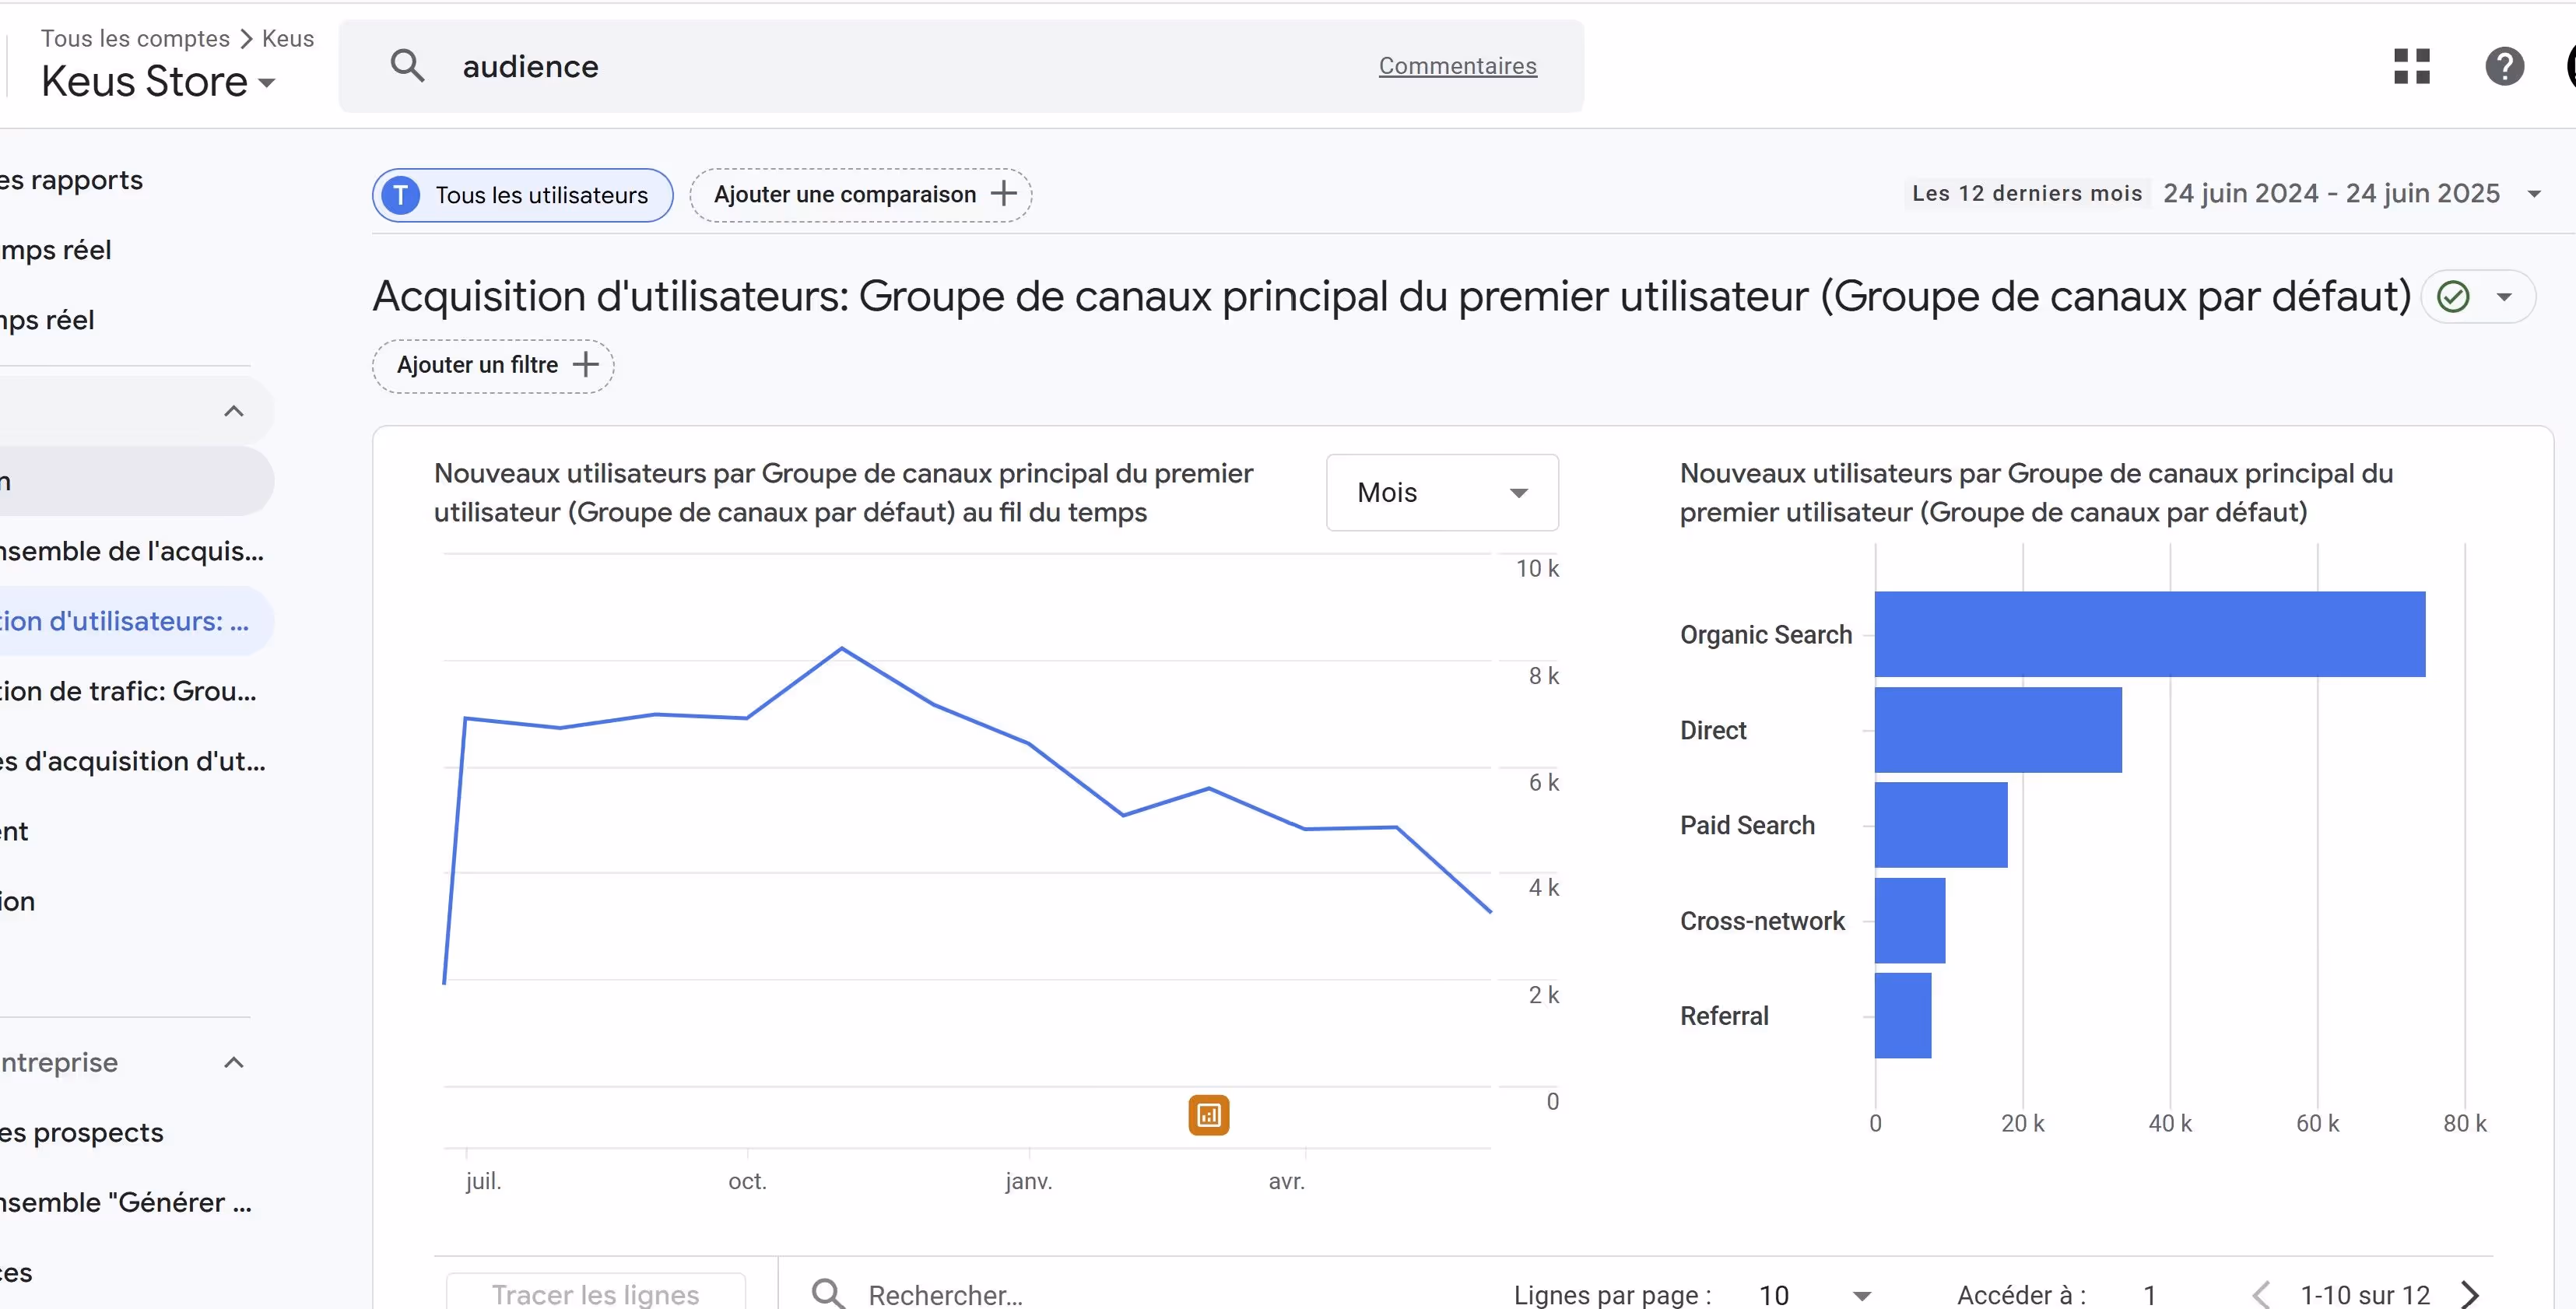Open the help question mark icon

[x=2504, y=66]
